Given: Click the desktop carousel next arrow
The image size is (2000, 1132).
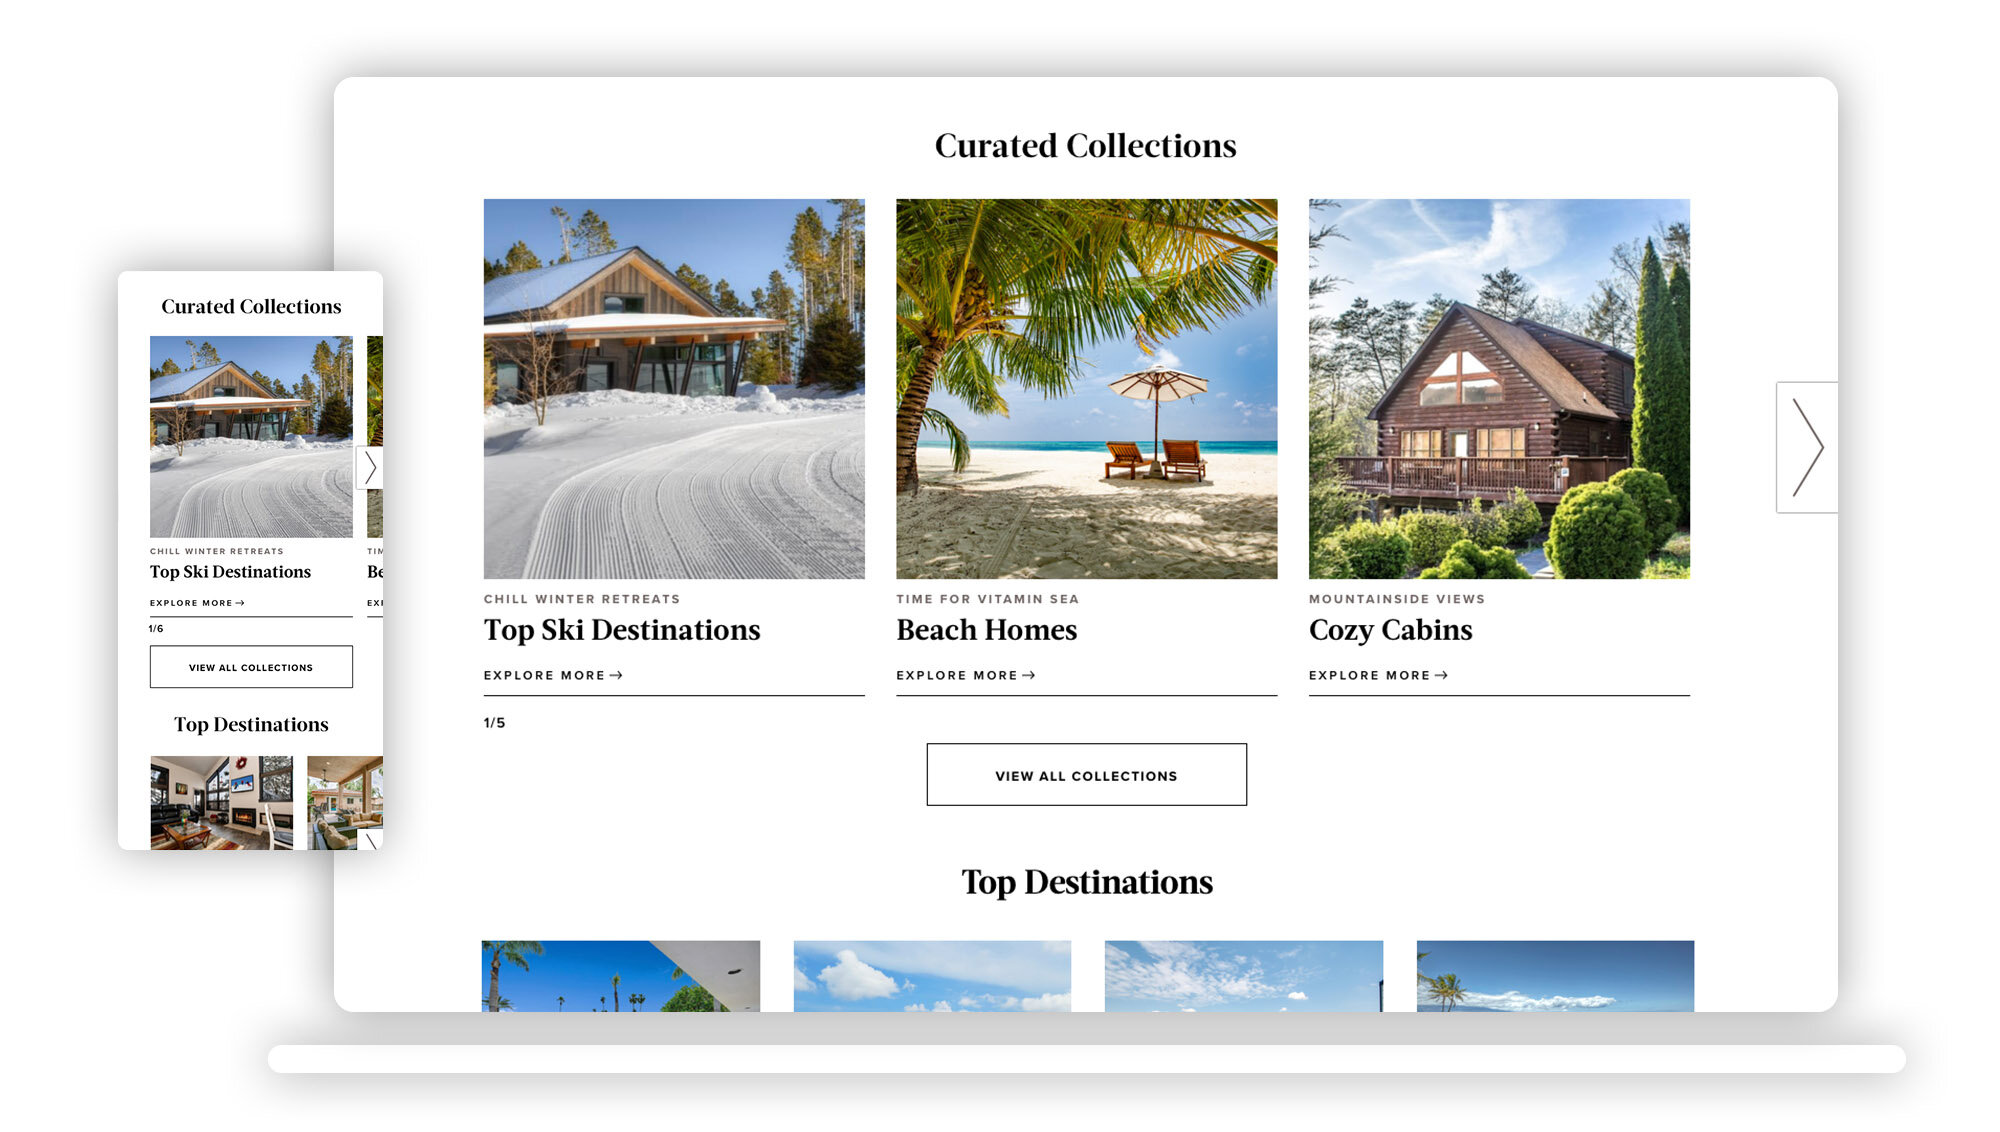Looking at the screenshot, I should coord(1806,447).
